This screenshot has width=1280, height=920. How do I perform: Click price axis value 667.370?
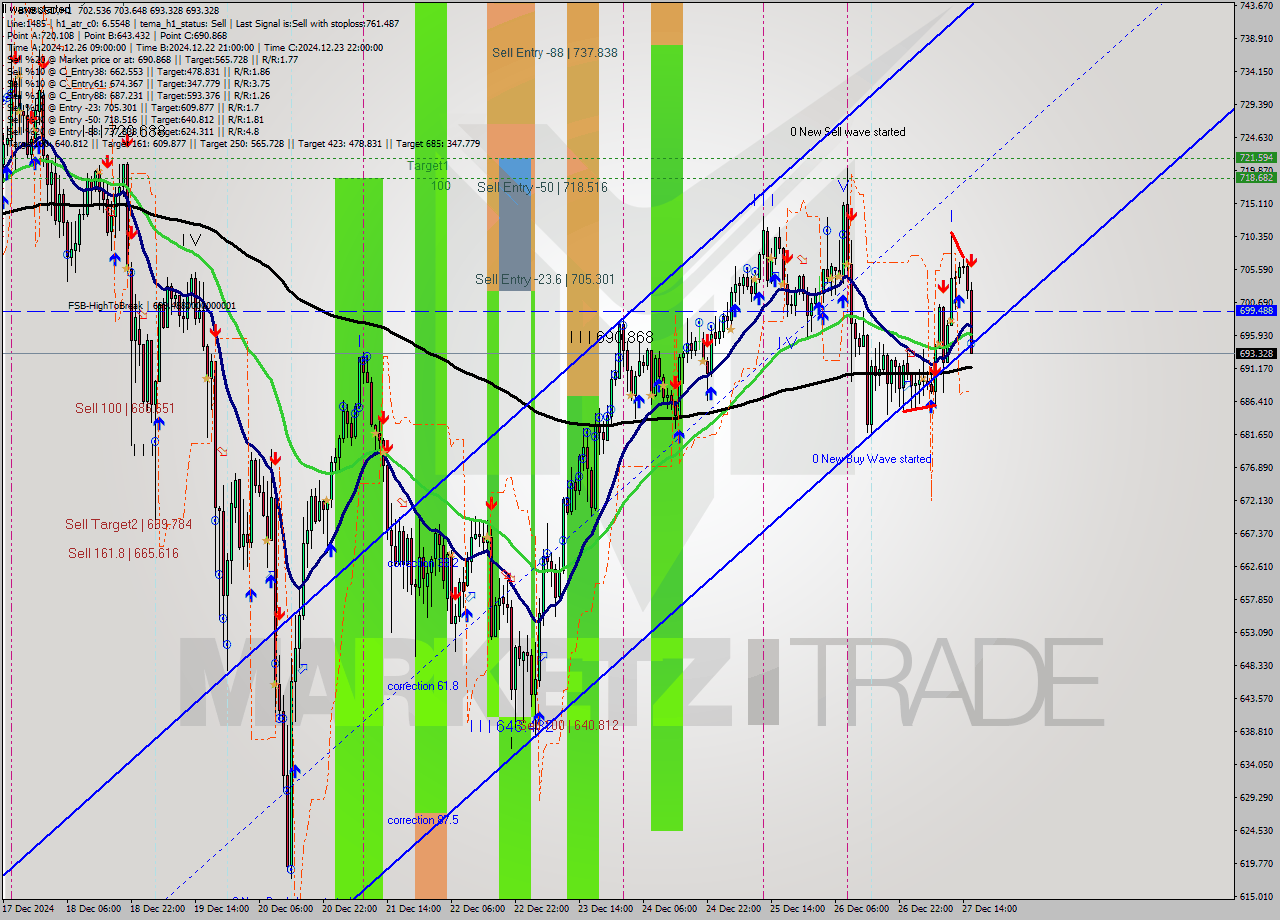(1256, 534)
